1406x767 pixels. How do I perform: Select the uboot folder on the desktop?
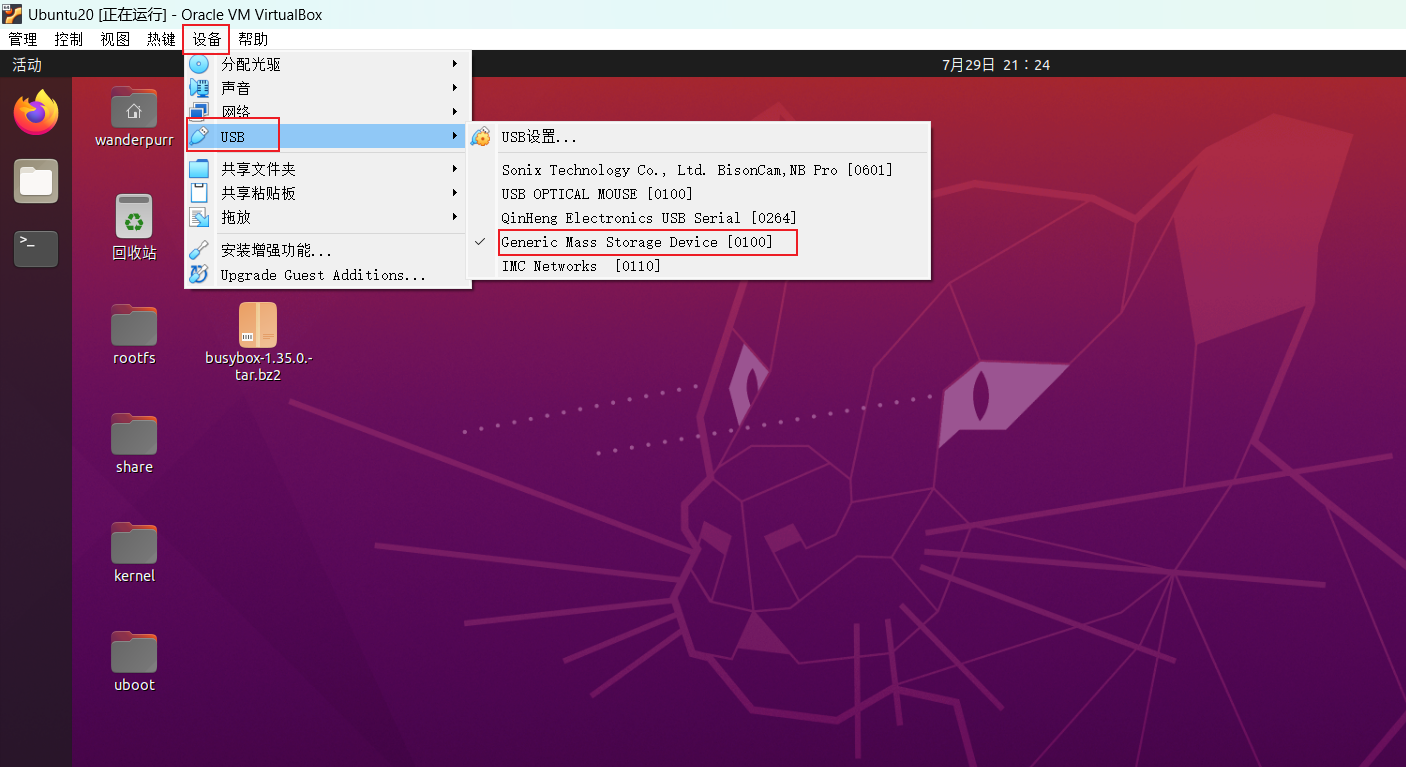(134, 662)
